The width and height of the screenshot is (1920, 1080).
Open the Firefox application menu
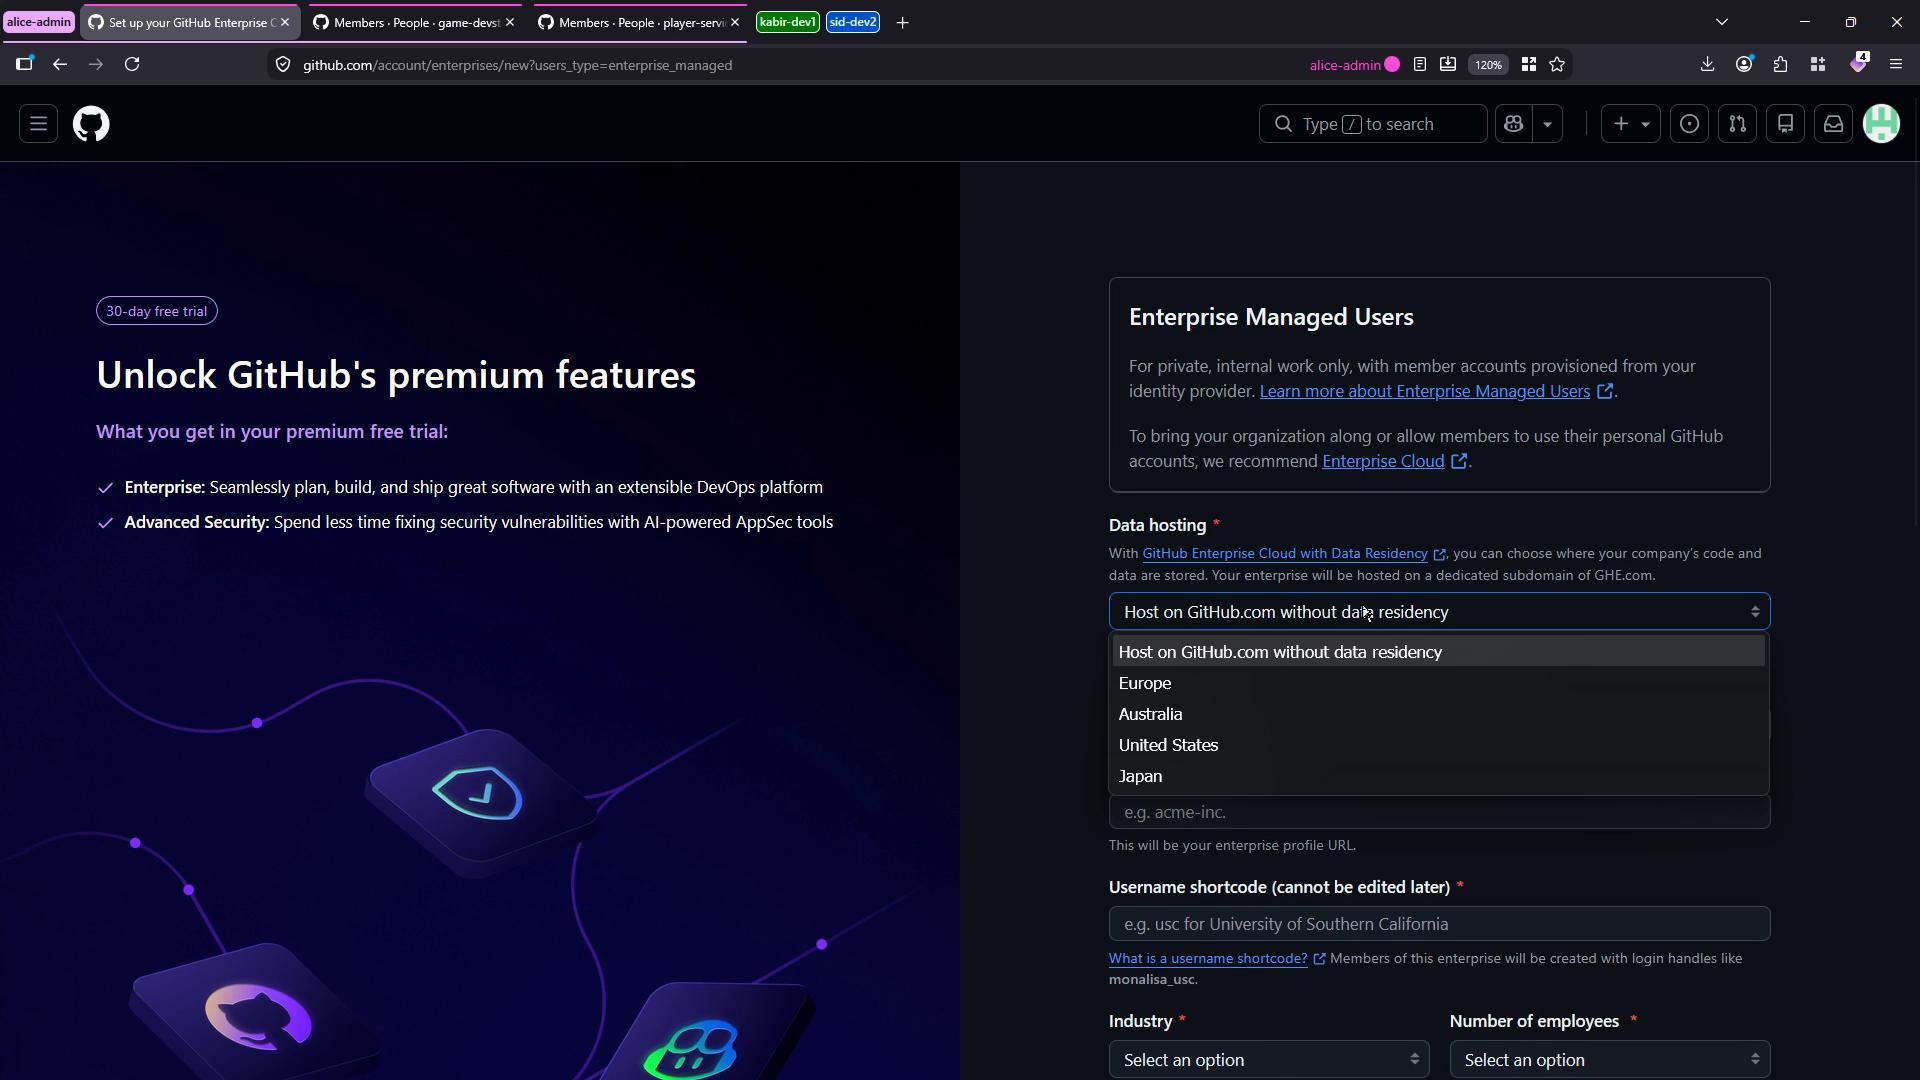tap(1895, 64)
